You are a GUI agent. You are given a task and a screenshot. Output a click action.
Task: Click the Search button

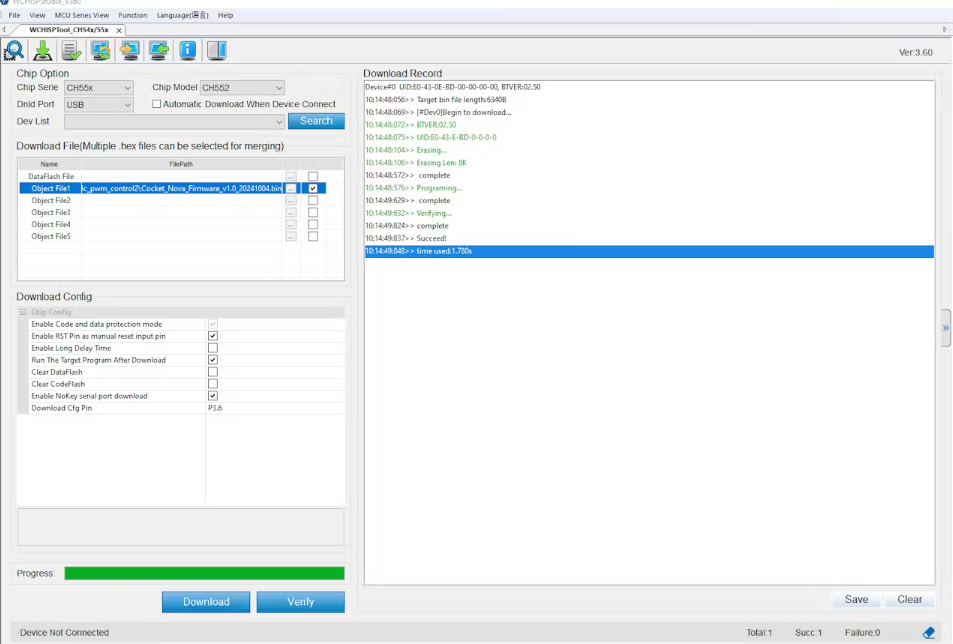coord(316,121)
